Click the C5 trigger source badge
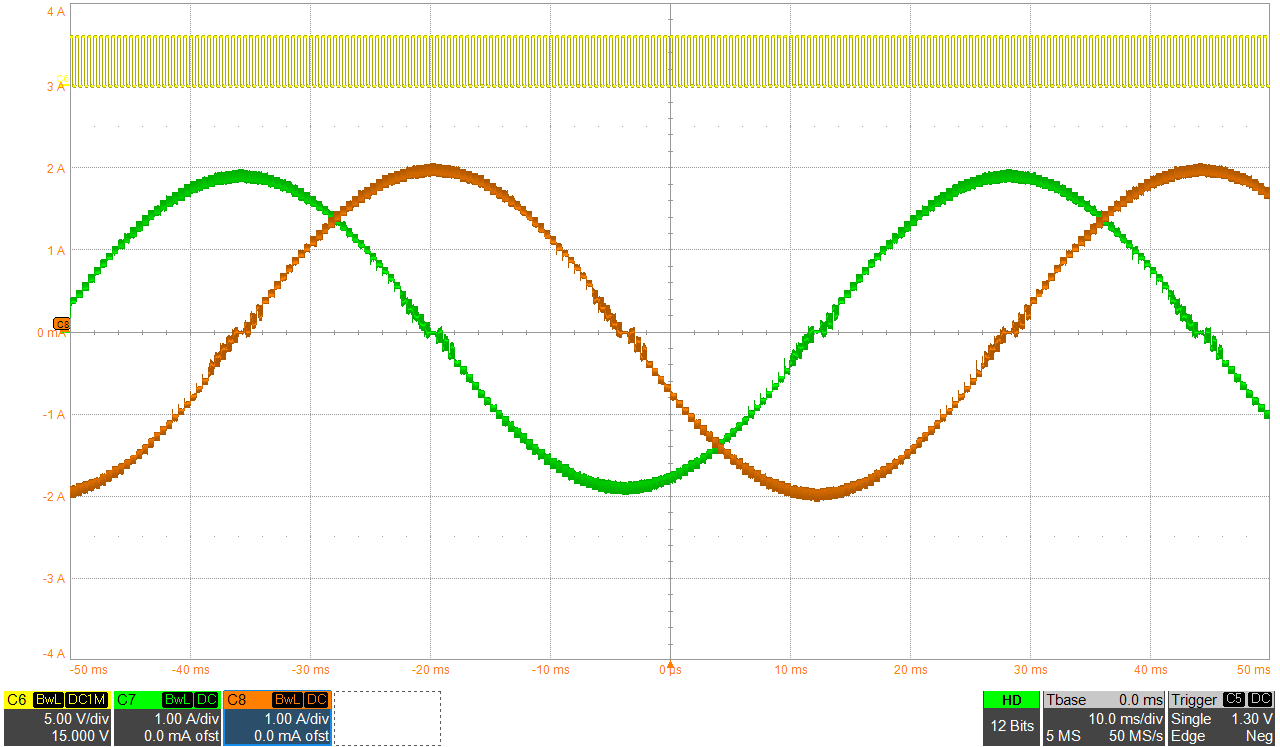 pos(1235,700)
